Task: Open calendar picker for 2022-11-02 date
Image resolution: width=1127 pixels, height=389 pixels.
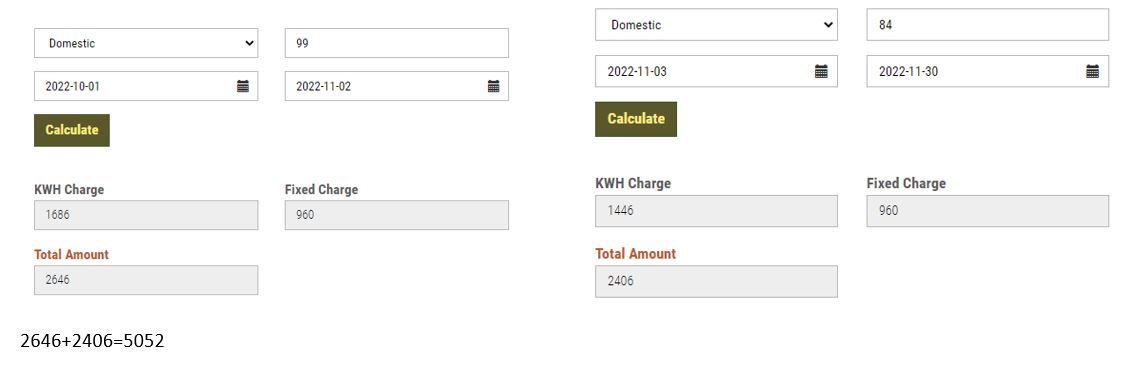Action: [494, 86]
